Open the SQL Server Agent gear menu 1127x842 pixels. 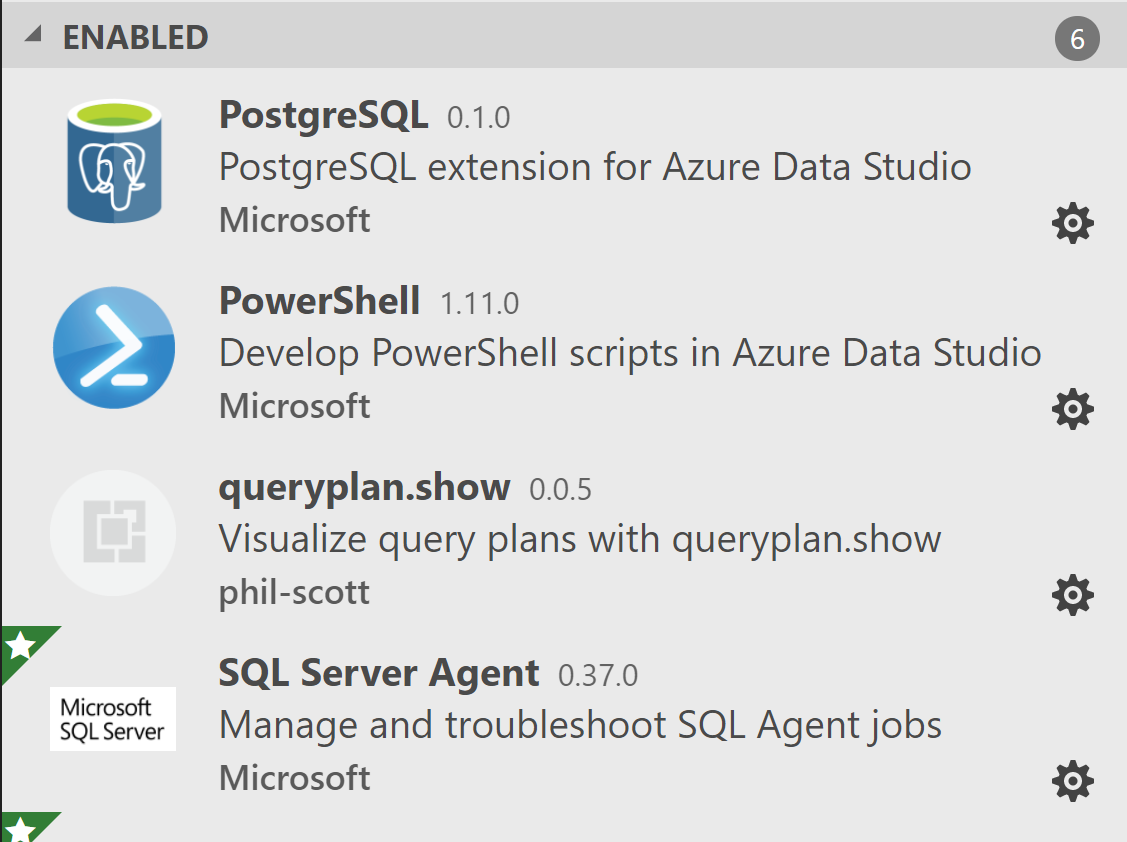click(1073, 780)
